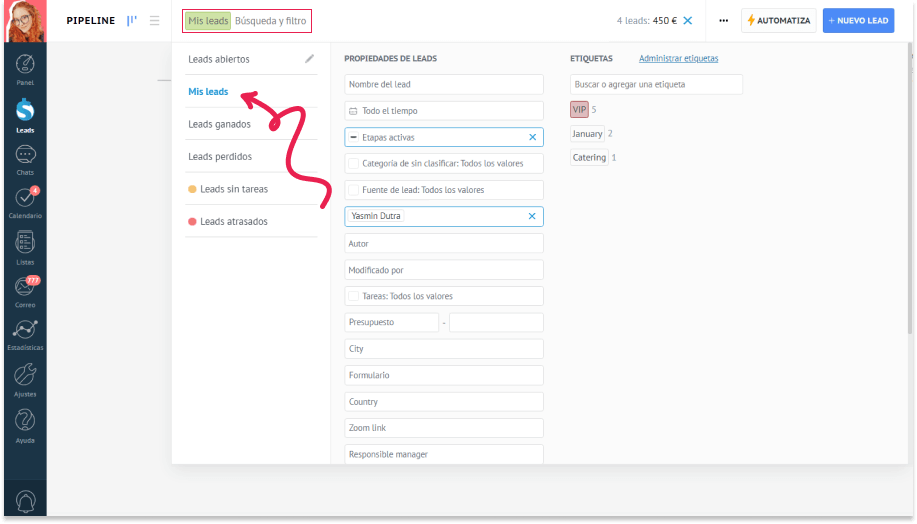Click the pencil edit icon beside Leads abiertos
The width and height of the screenshot is (917, 524).
[309, 59]
